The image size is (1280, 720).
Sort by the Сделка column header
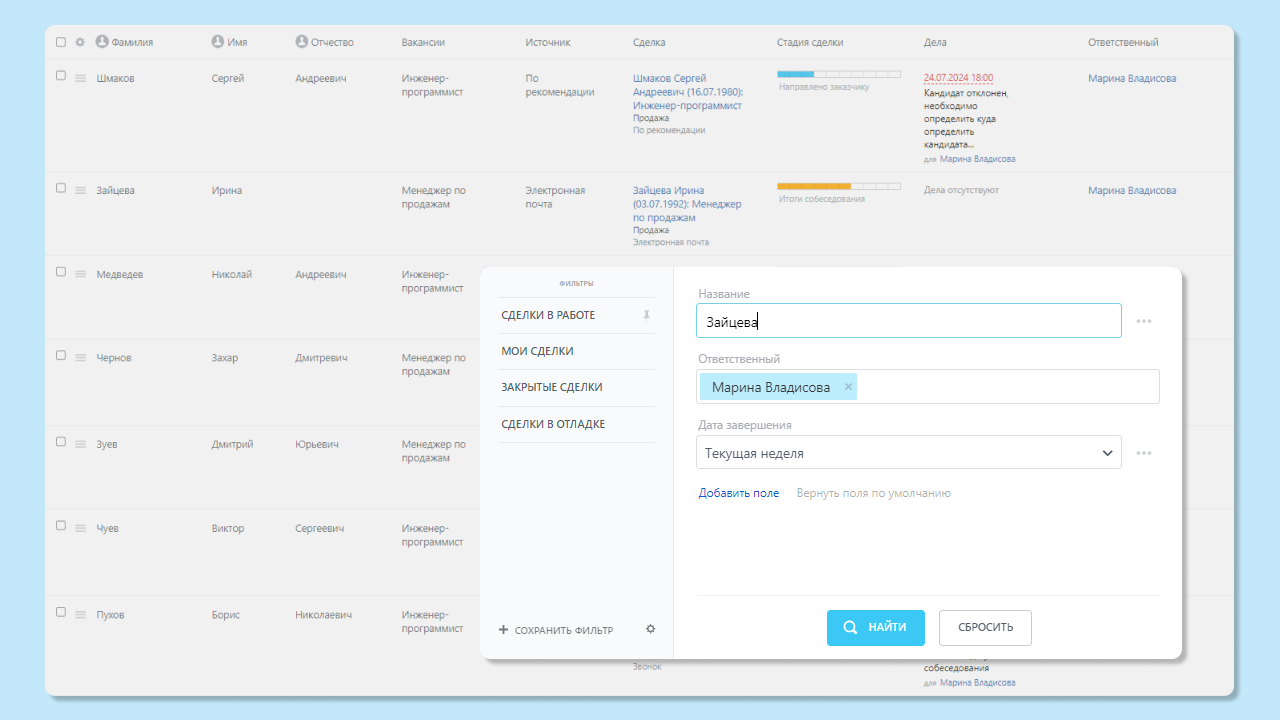point(649,42)
